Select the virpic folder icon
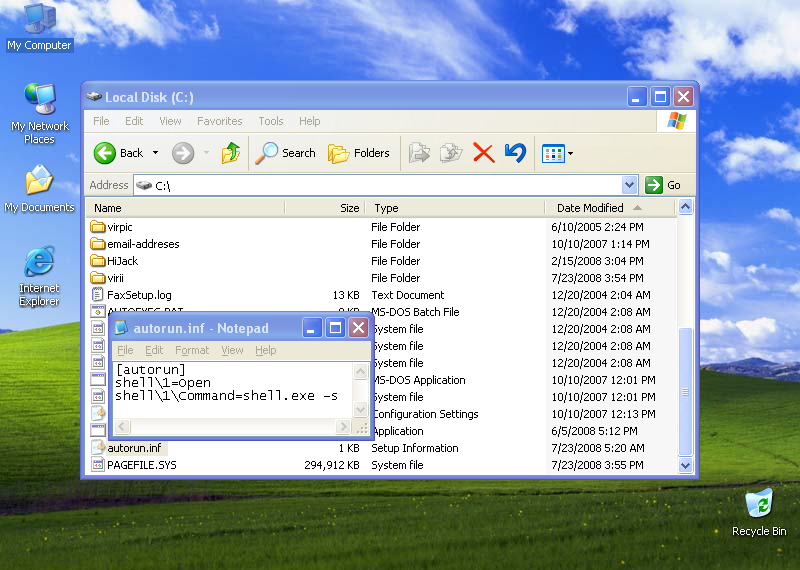Image resolution: width=800 pixels, height=570 pixels. pos(97,227)
